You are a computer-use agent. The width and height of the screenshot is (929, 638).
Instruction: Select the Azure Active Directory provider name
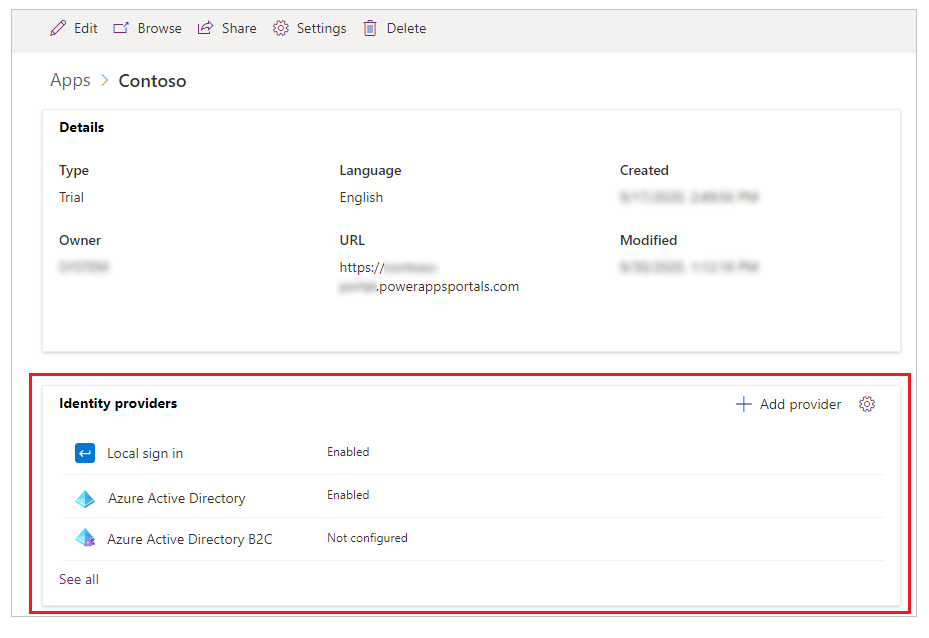click(x=177, y=499)
